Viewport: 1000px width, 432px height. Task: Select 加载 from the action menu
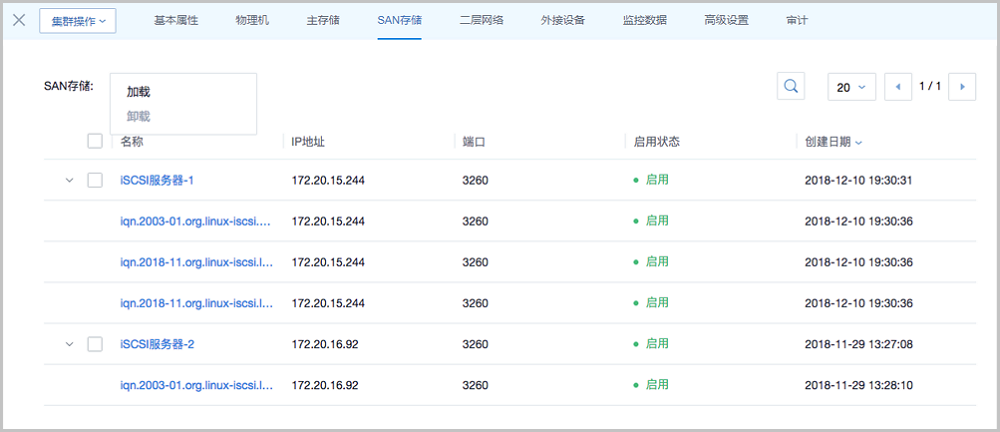(138, 92)
